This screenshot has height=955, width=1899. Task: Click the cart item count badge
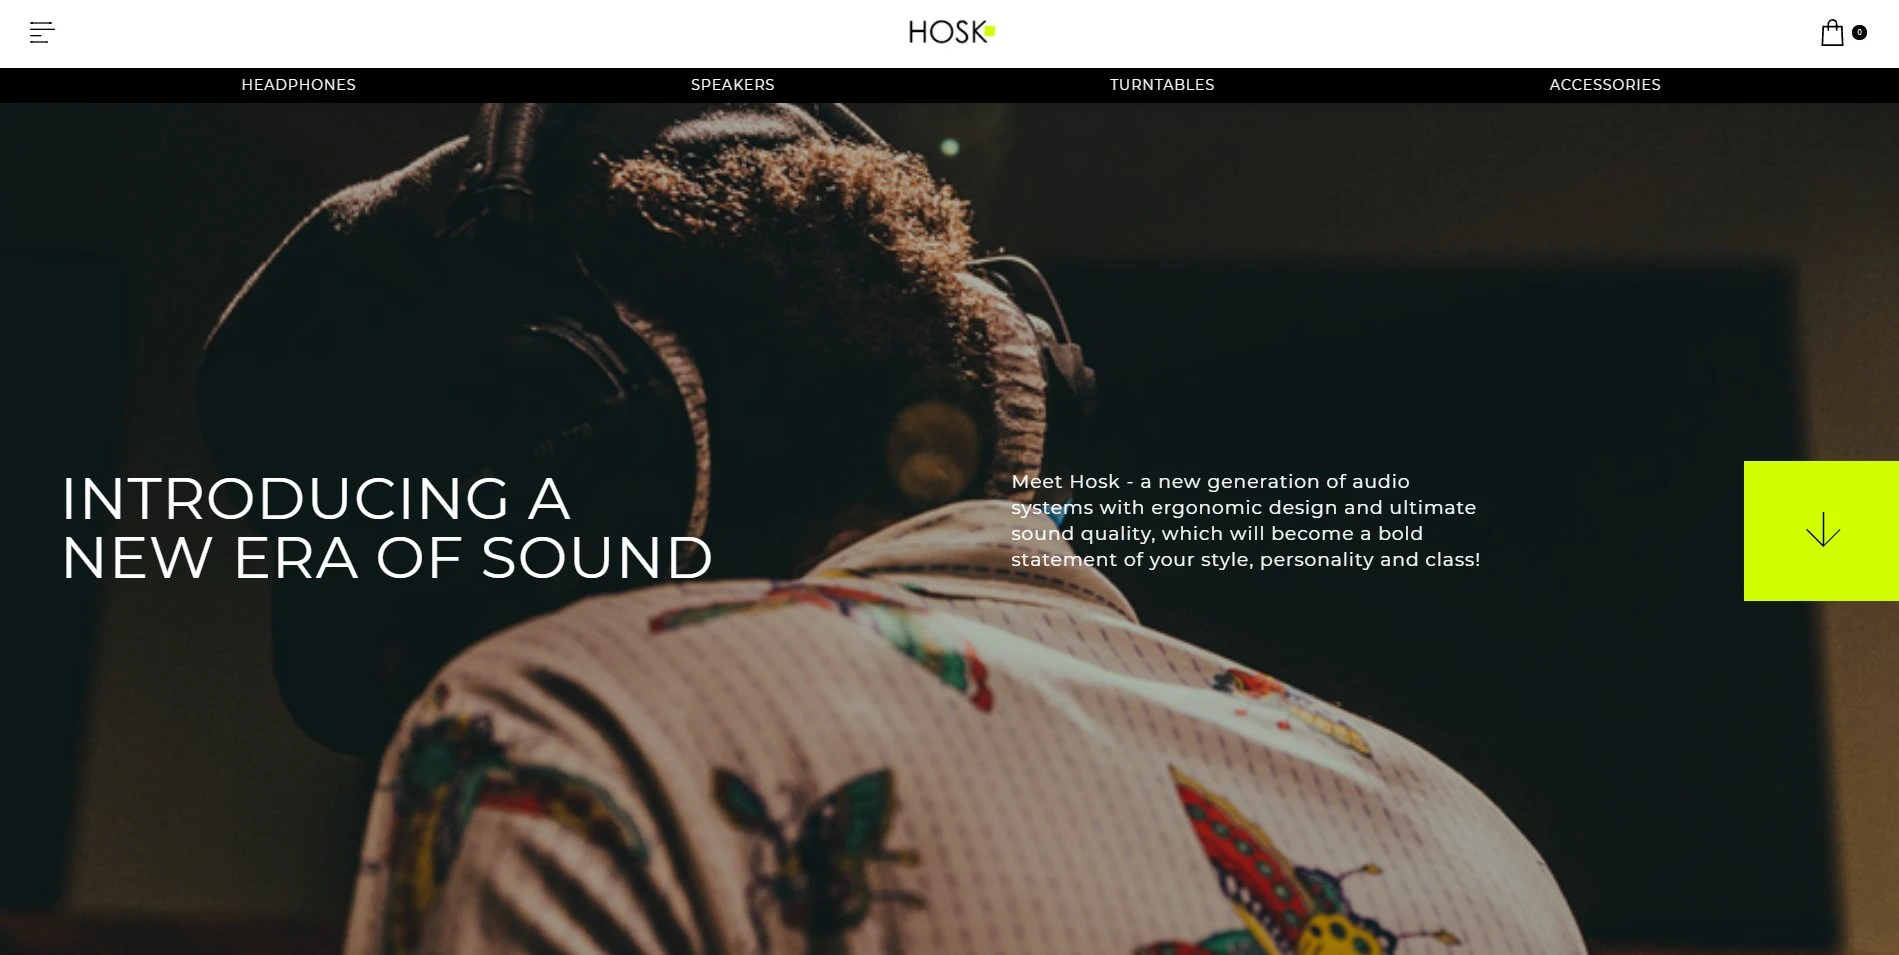coord(1859,32)
